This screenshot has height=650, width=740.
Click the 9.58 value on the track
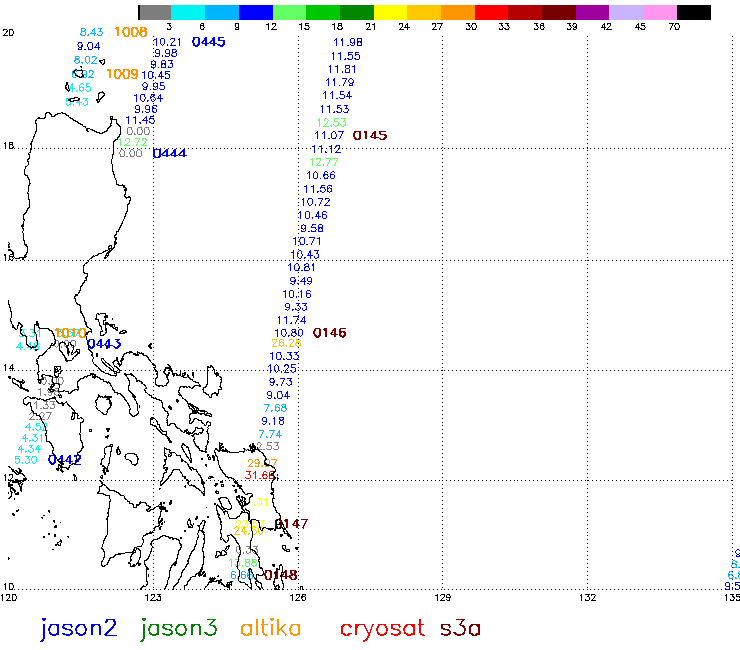[x=312, y=228]
